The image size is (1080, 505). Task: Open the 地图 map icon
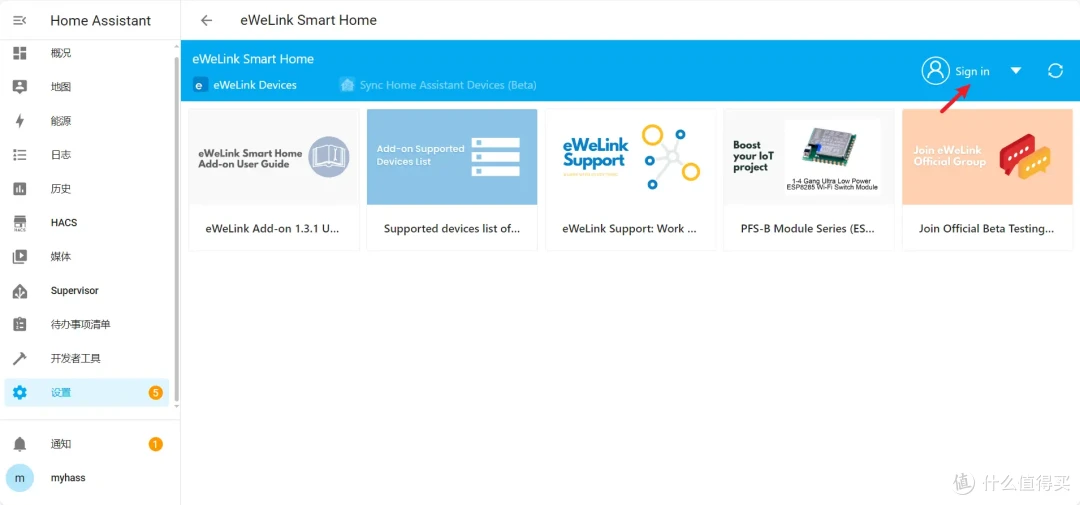tap(20, 87)
